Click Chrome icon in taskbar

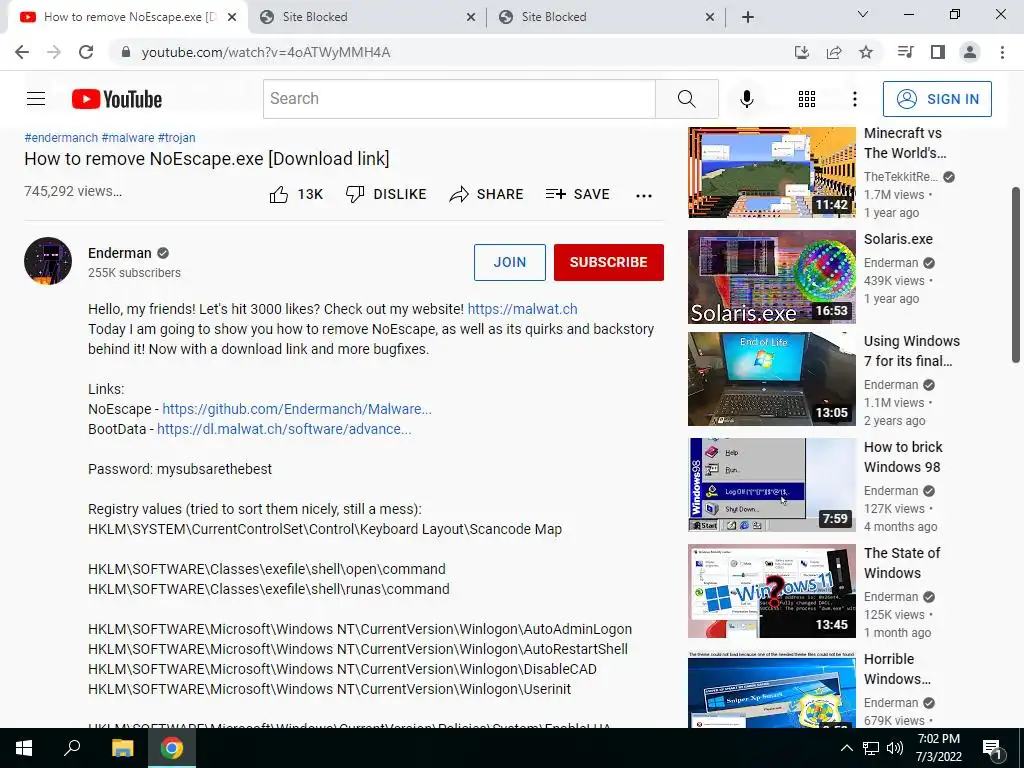(172, 748)
